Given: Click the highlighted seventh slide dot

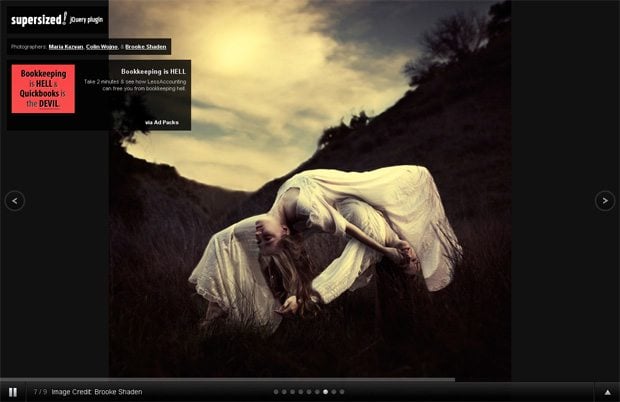Looking at the screenshot, I should [x=326, y=392].
